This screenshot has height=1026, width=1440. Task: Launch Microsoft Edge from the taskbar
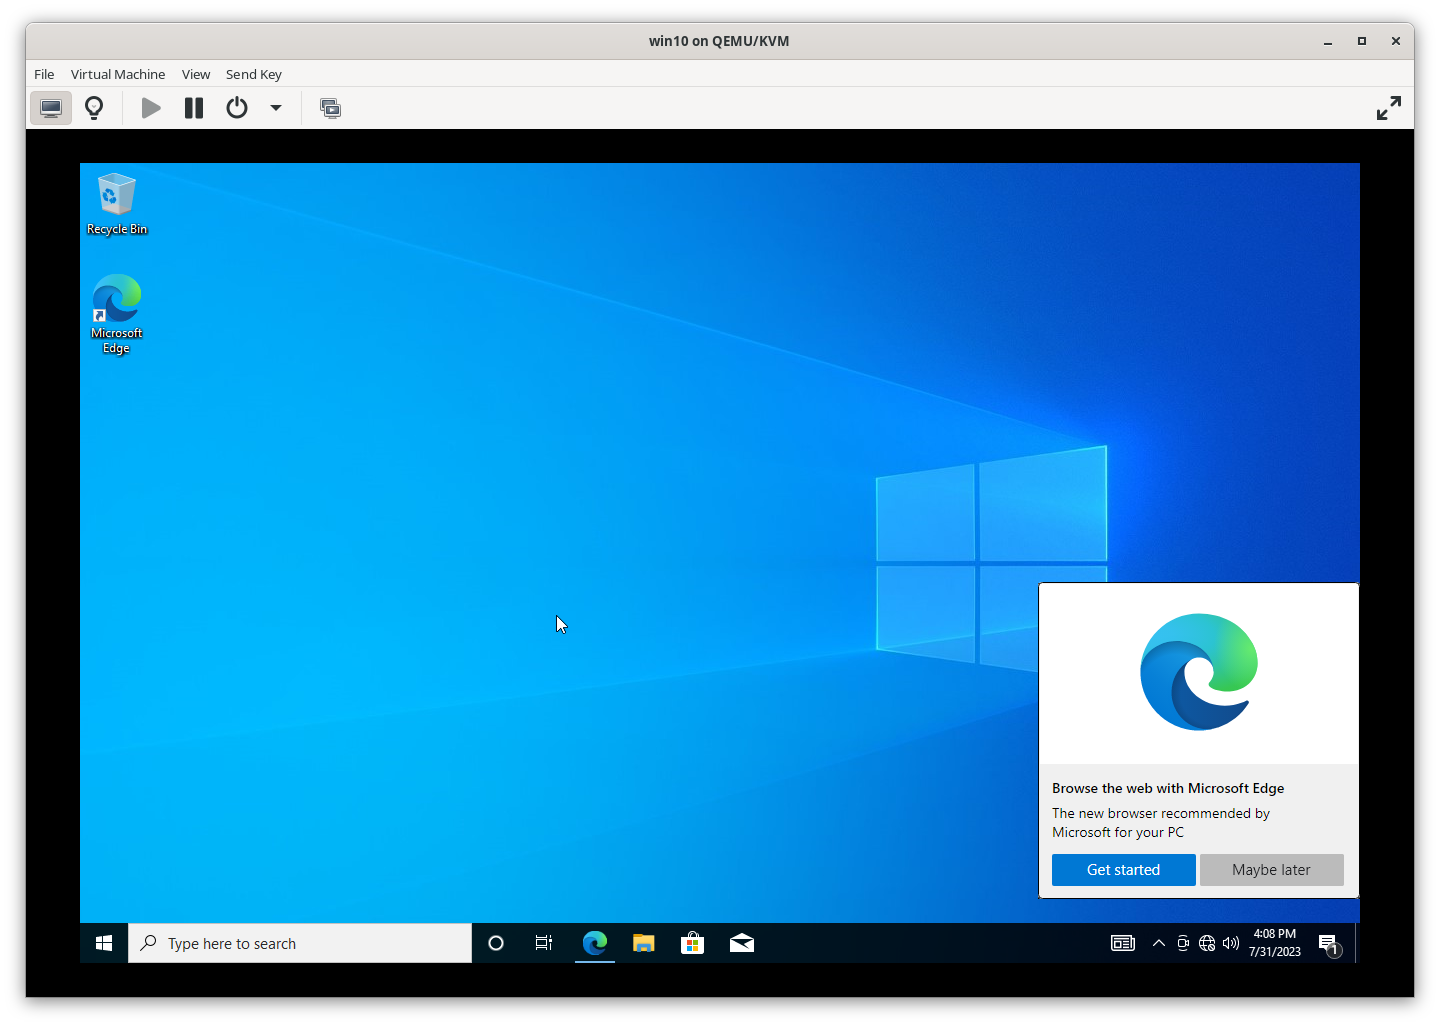[x=594, y=943]
